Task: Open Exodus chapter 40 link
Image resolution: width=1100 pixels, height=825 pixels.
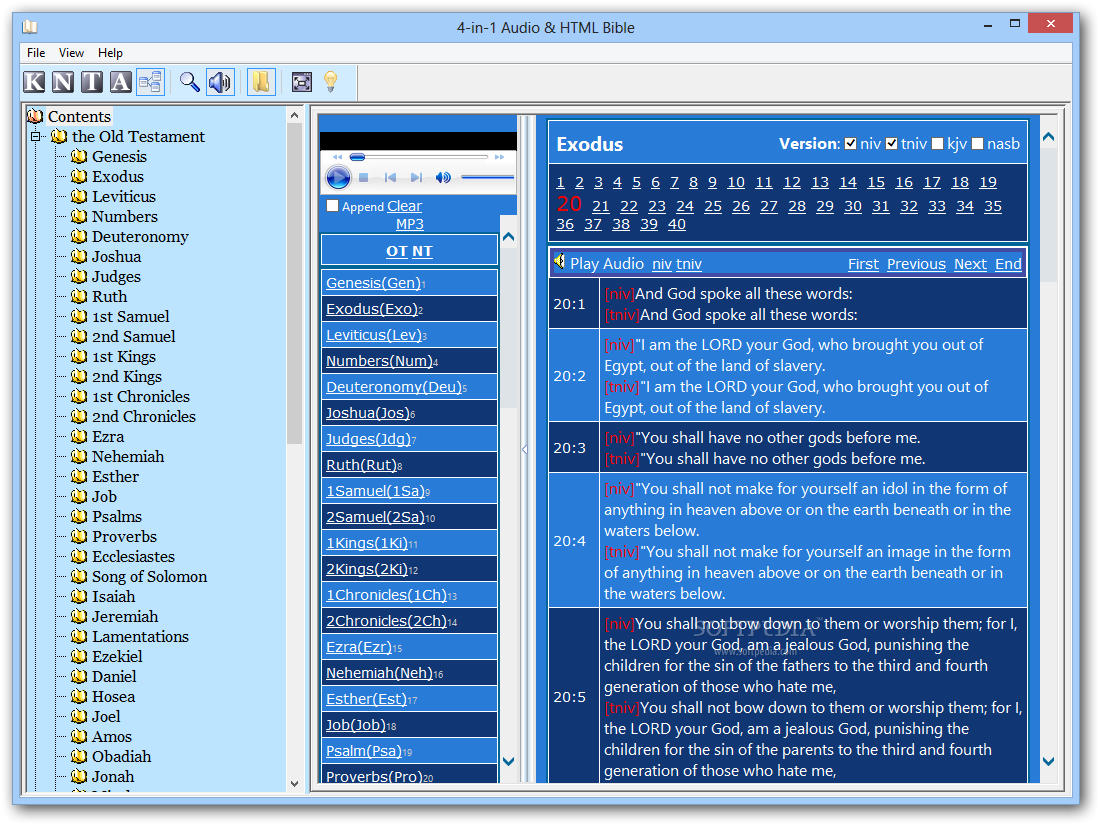Action: coord(676,224)
